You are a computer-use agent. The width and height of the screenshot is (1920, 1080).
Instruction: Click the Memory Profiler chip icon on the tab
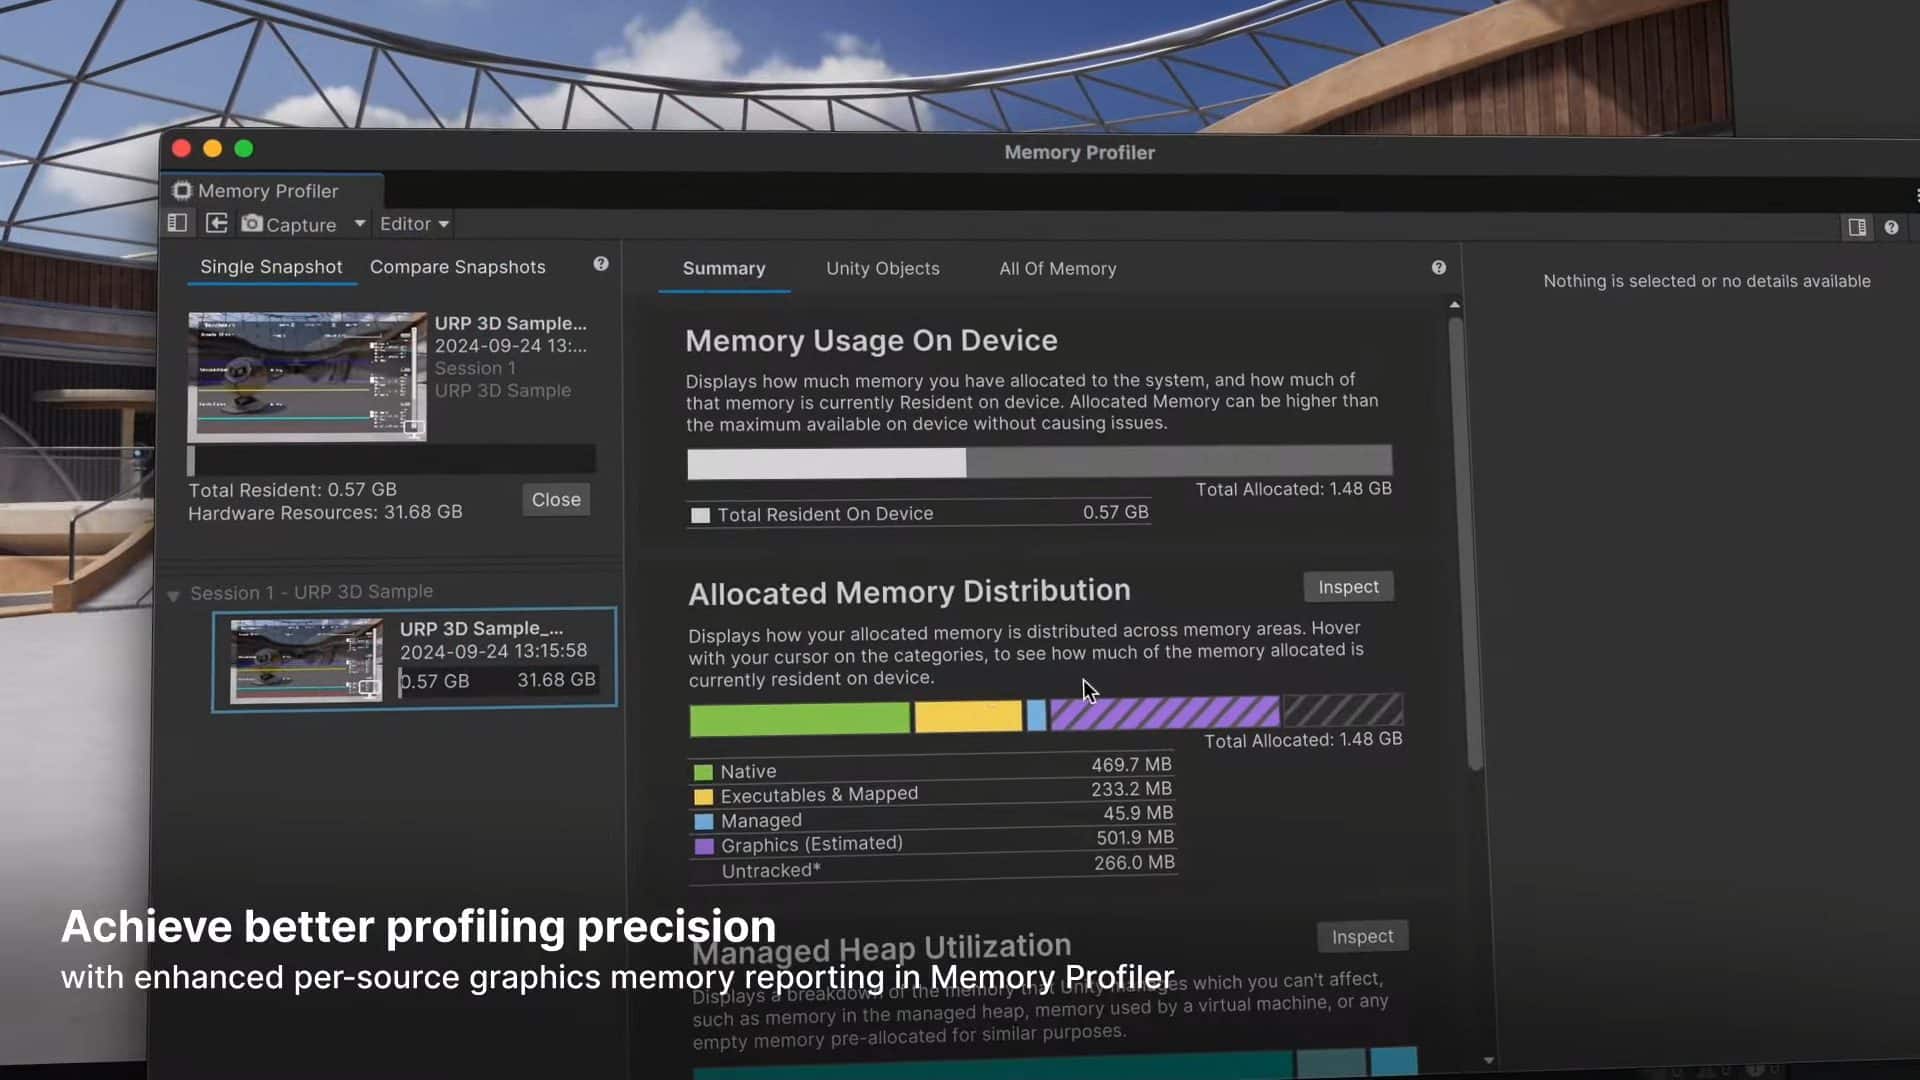click(181, 190)
